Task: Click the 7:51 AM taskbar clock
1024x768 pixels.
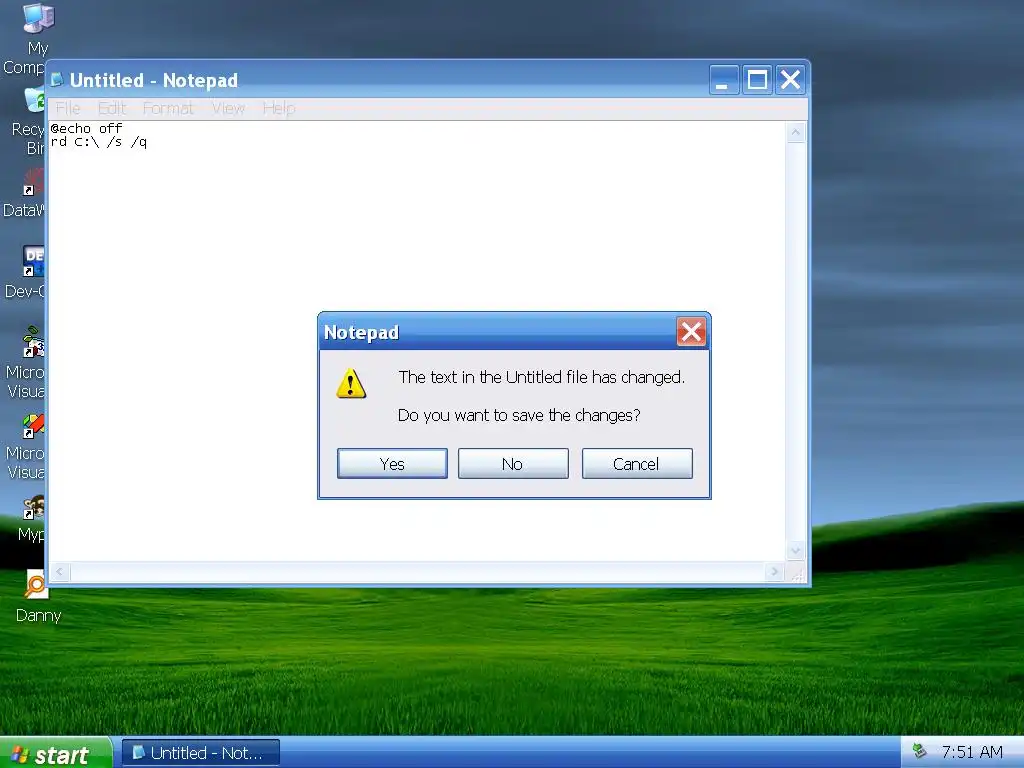Action: [x=972, y=752]
